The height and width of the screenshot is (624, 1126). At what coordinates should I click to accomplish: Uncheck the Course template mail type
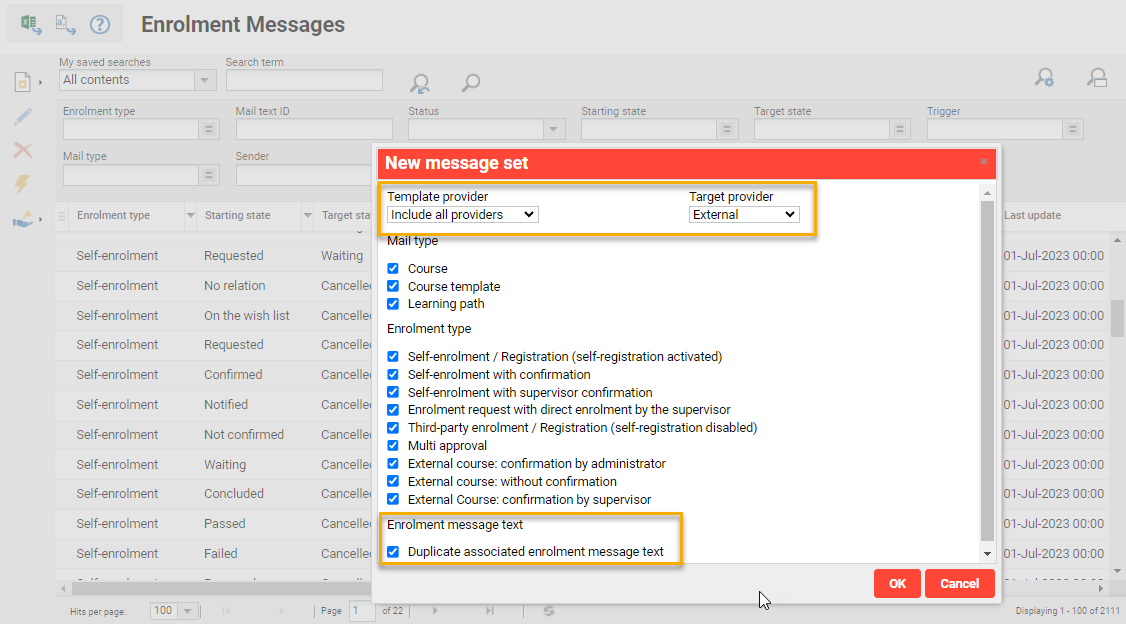click(x=393, y=286)
